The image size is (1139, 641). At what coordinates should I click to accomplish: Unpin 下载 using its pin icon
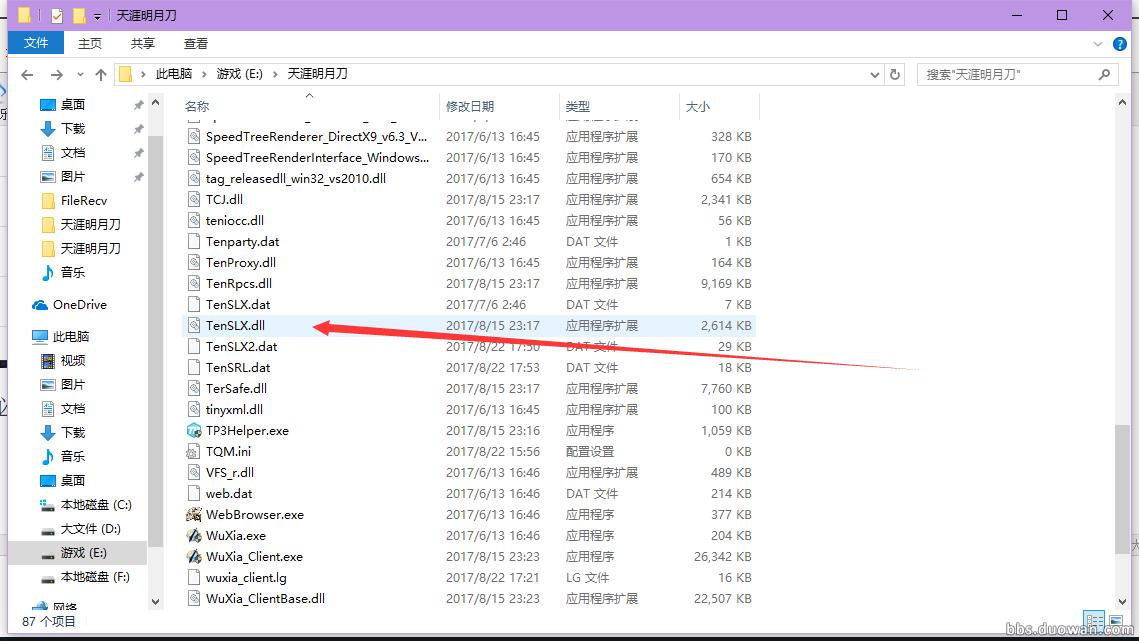point(141,128)
